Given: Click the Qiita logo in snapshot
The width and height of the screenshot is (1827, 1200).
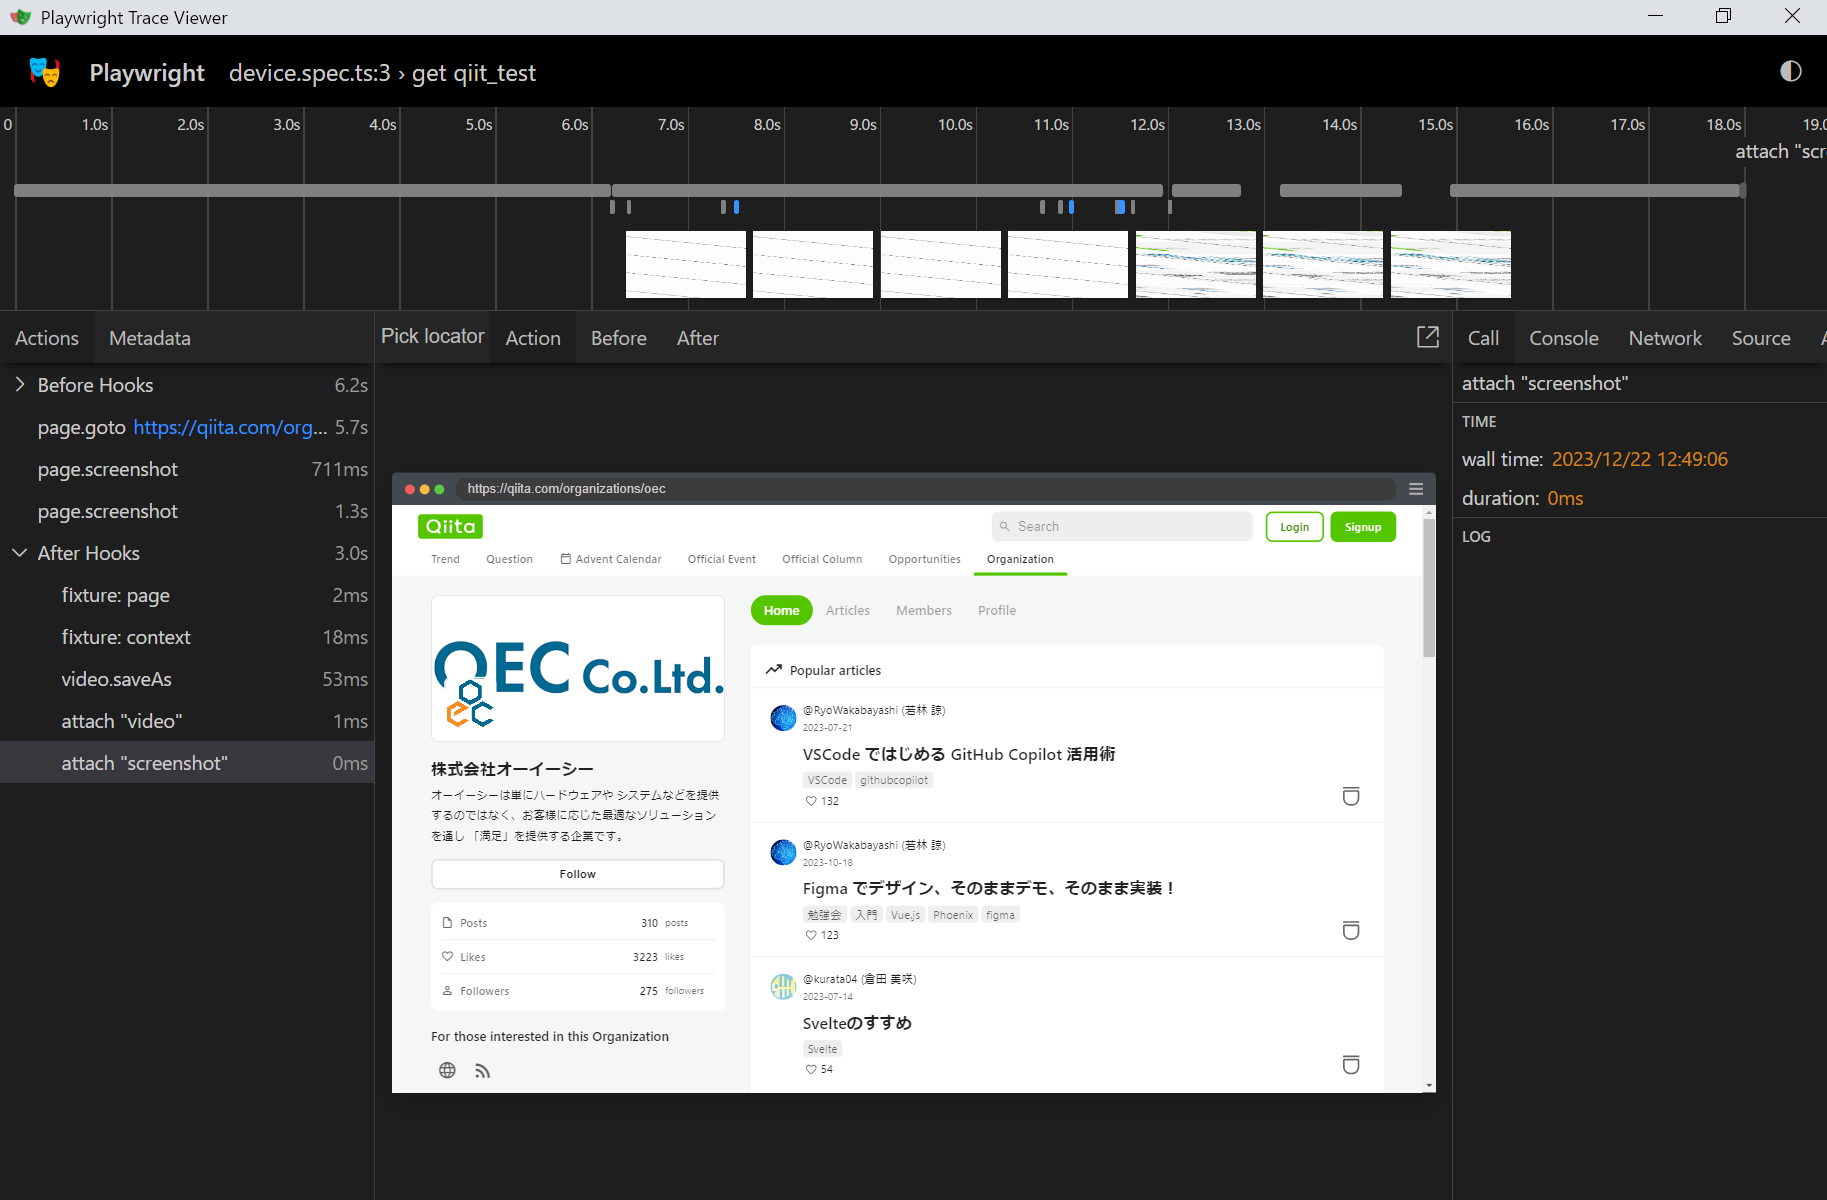Looking at the screenshot, I should click(450, 526).
